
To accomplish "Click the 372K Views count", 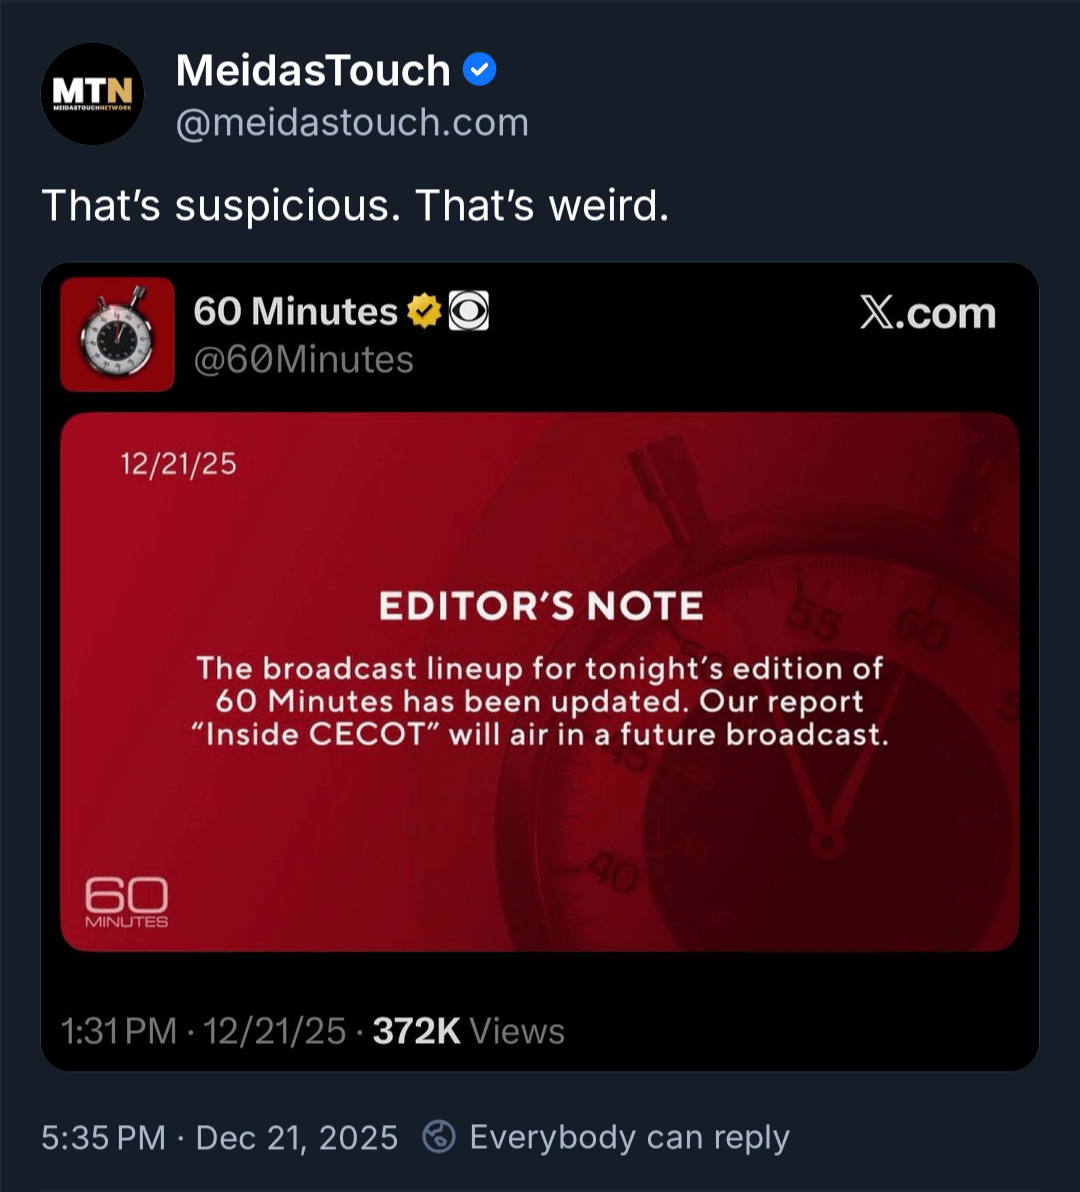I will coord(468,1031).
